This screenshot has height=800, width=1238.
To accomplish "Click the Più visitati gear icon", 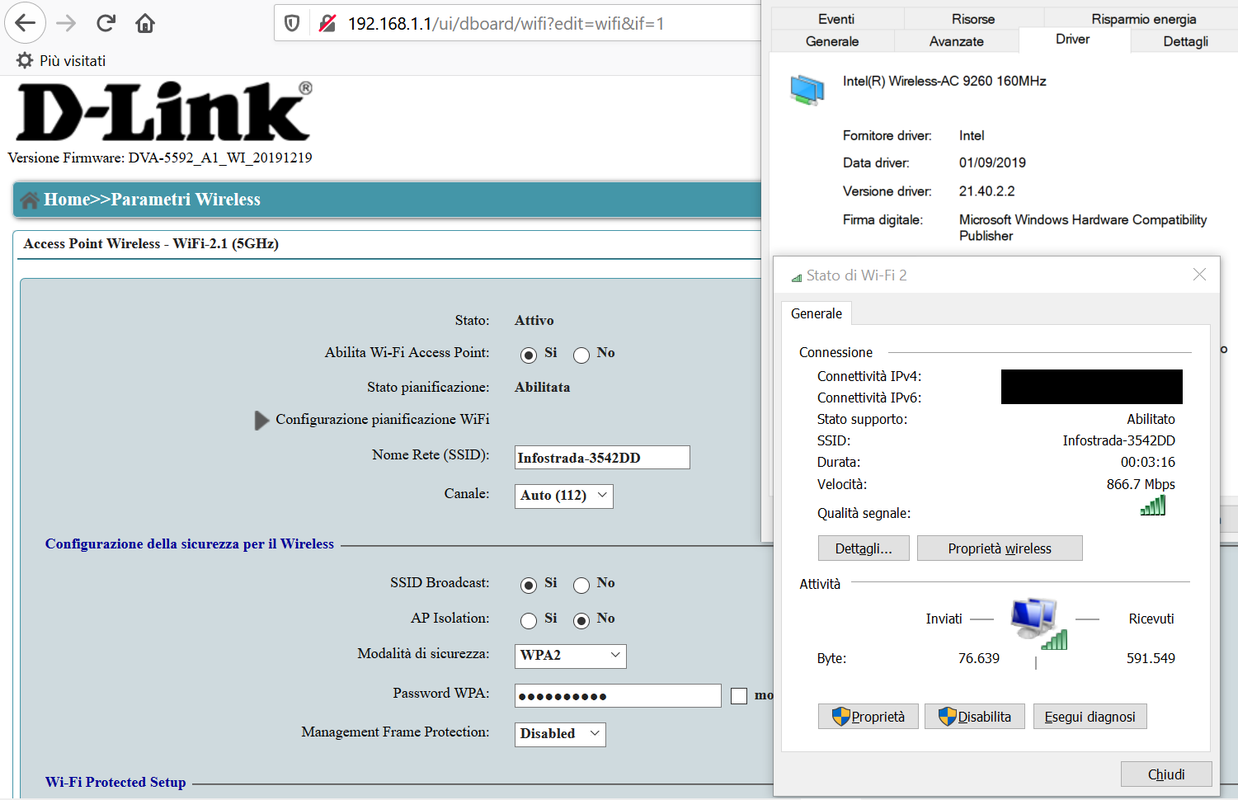I will click(x=24, y=61).
